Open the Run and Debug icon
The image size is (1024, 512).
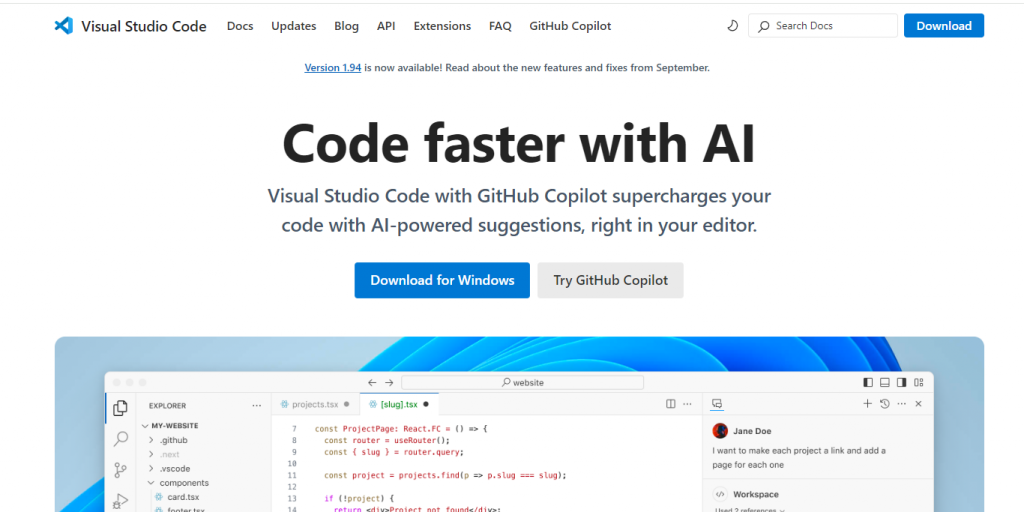[x=120, y=501]
